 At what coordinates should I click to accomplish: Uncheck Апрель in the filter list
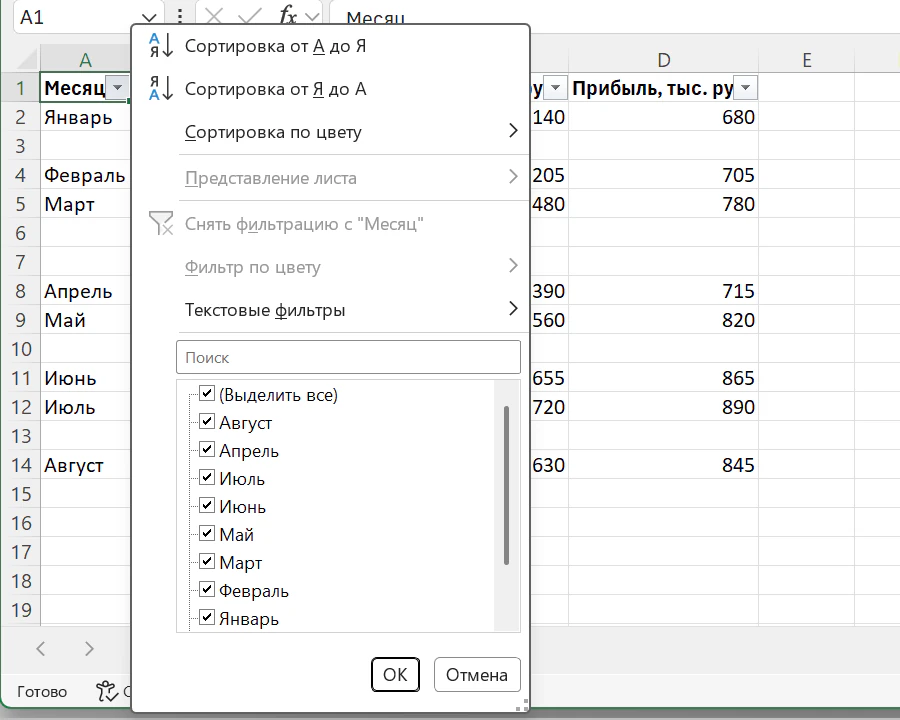pos(207,450)
